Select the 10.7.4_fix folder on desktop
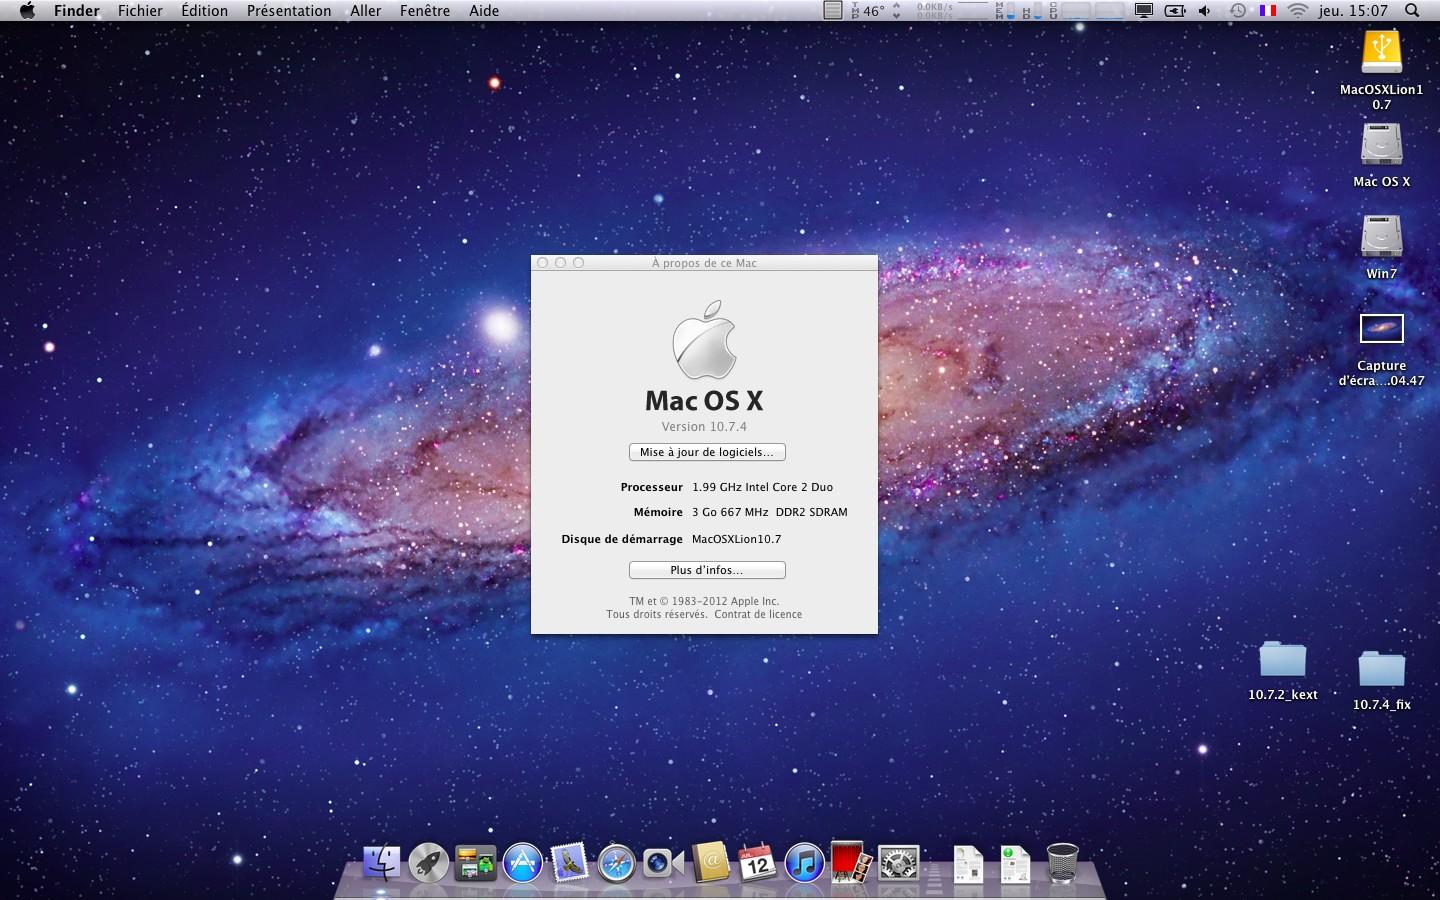Viewport: 1440px width, 900px height. [x=1381, y=668]
